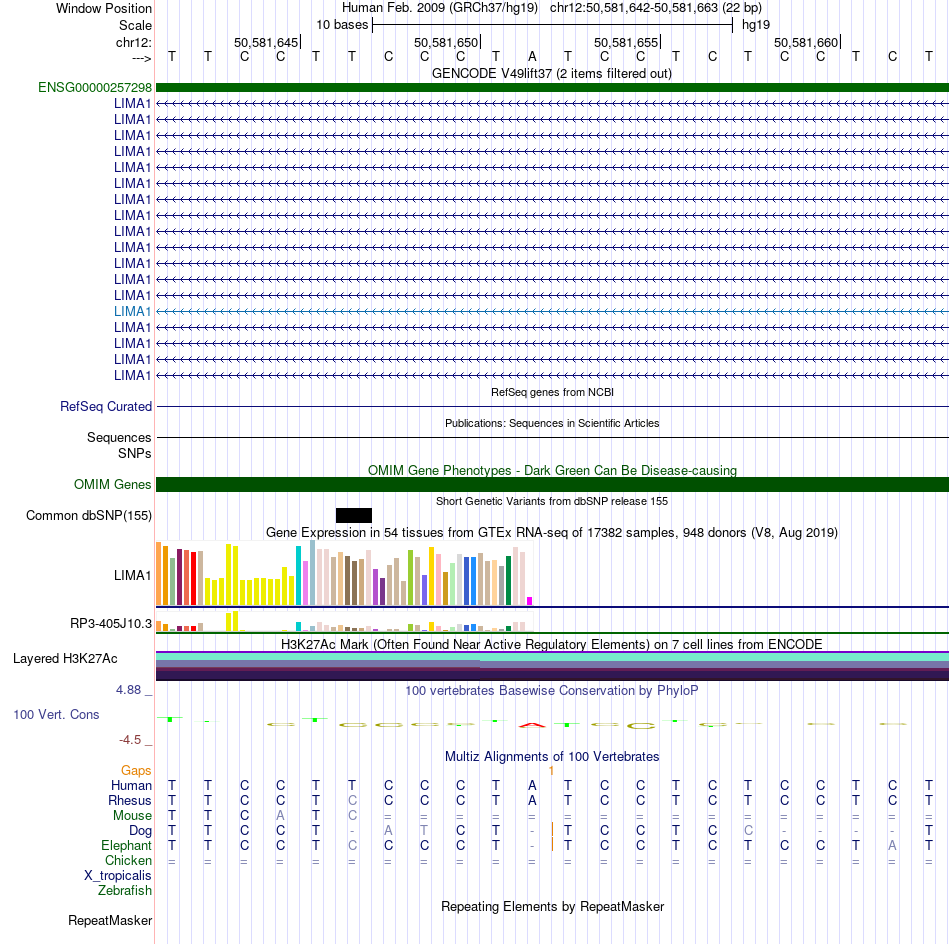Image resolution: width=950 pixels, height=944 pixels.
Task: Select the Zebrafish alignment row label
Action: click(x=125, y=891)
